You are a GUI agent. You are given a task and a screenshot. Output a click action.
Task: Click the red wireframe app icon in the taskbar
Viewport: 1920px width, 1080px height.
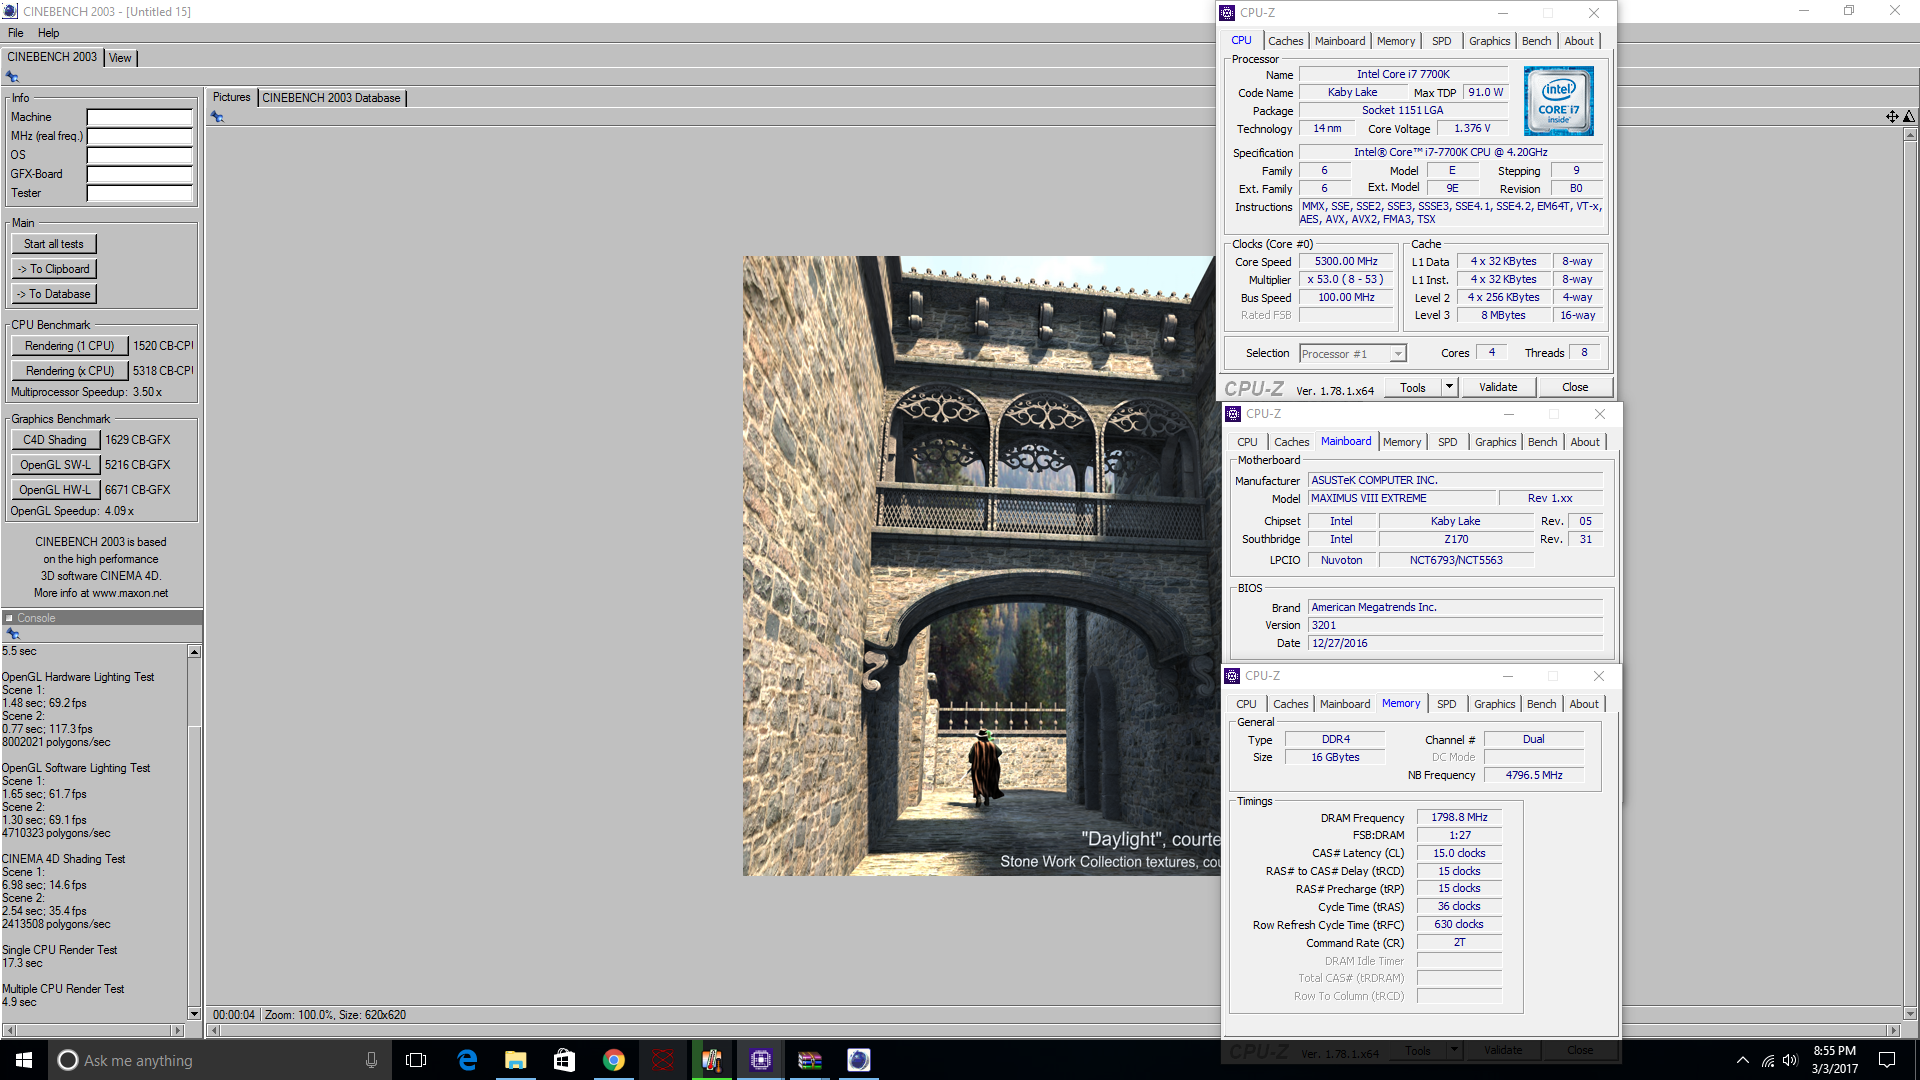click(662, 1060)
